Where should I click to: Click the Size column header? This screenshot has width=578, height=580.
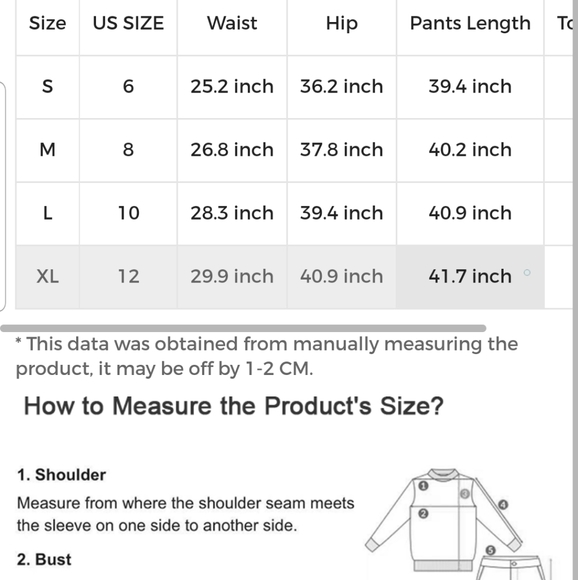[x=48, y=23]
